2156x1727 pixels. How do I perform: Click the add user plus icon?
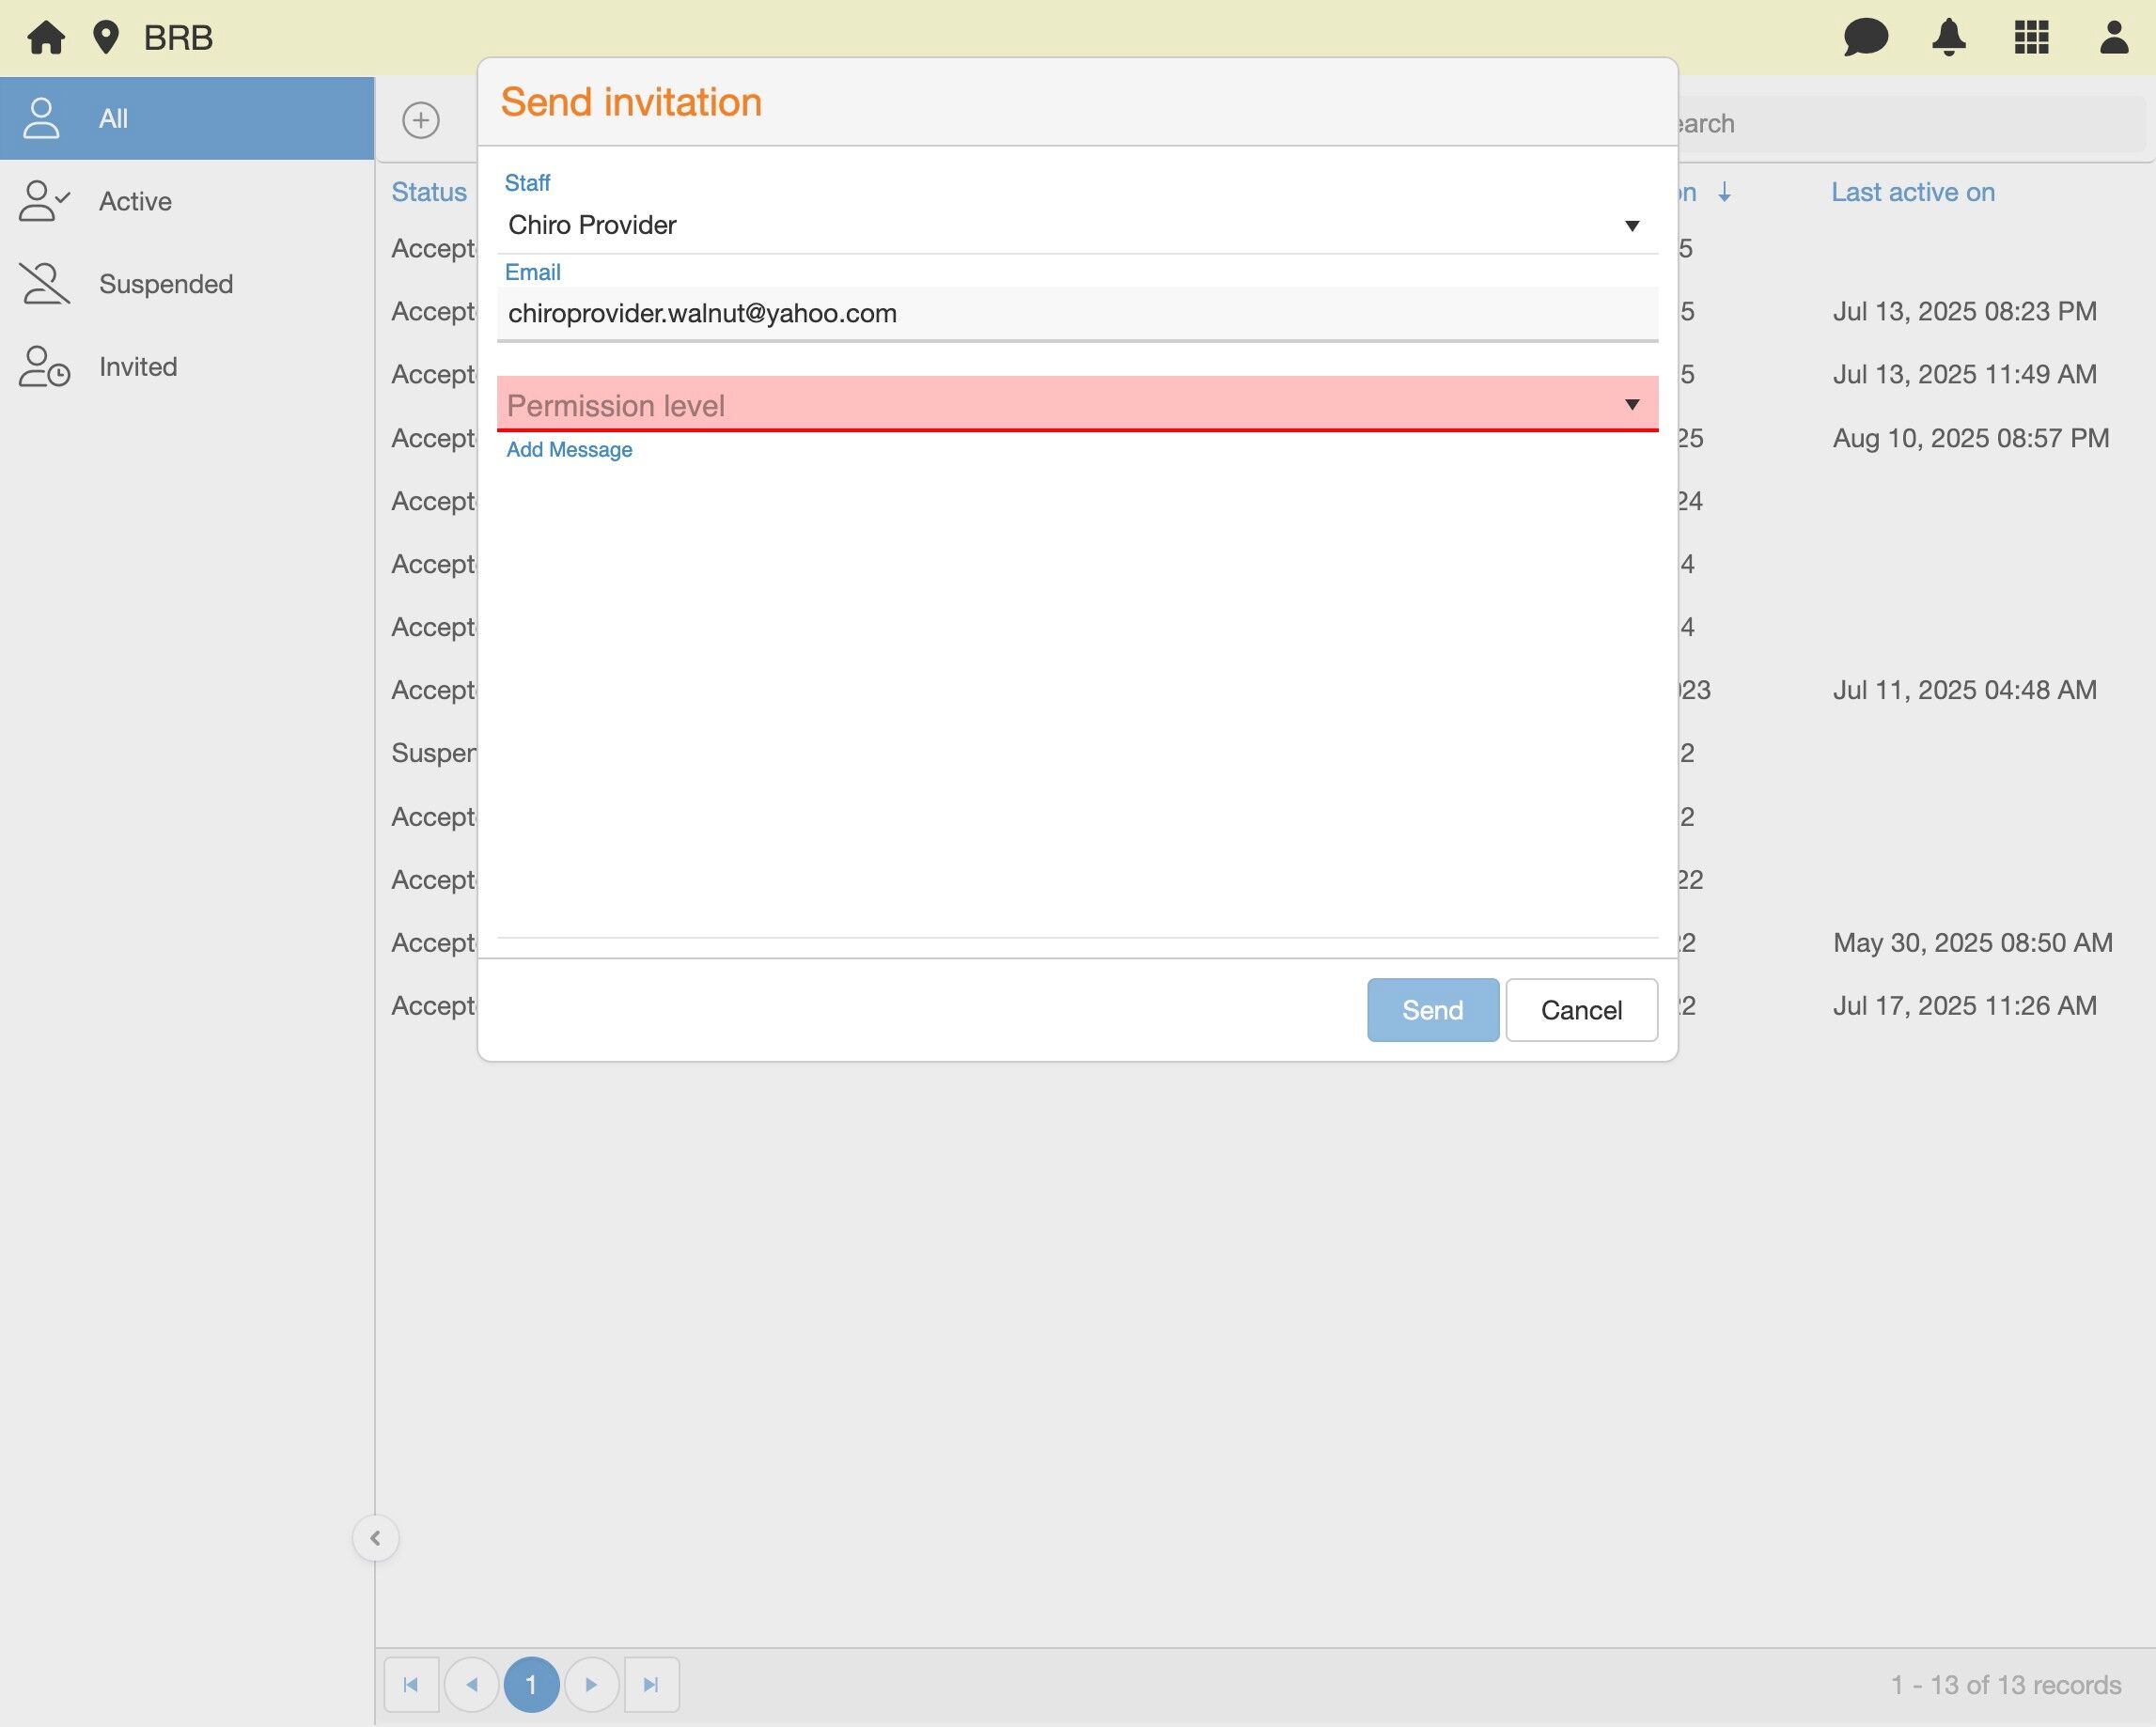point(421,121)
